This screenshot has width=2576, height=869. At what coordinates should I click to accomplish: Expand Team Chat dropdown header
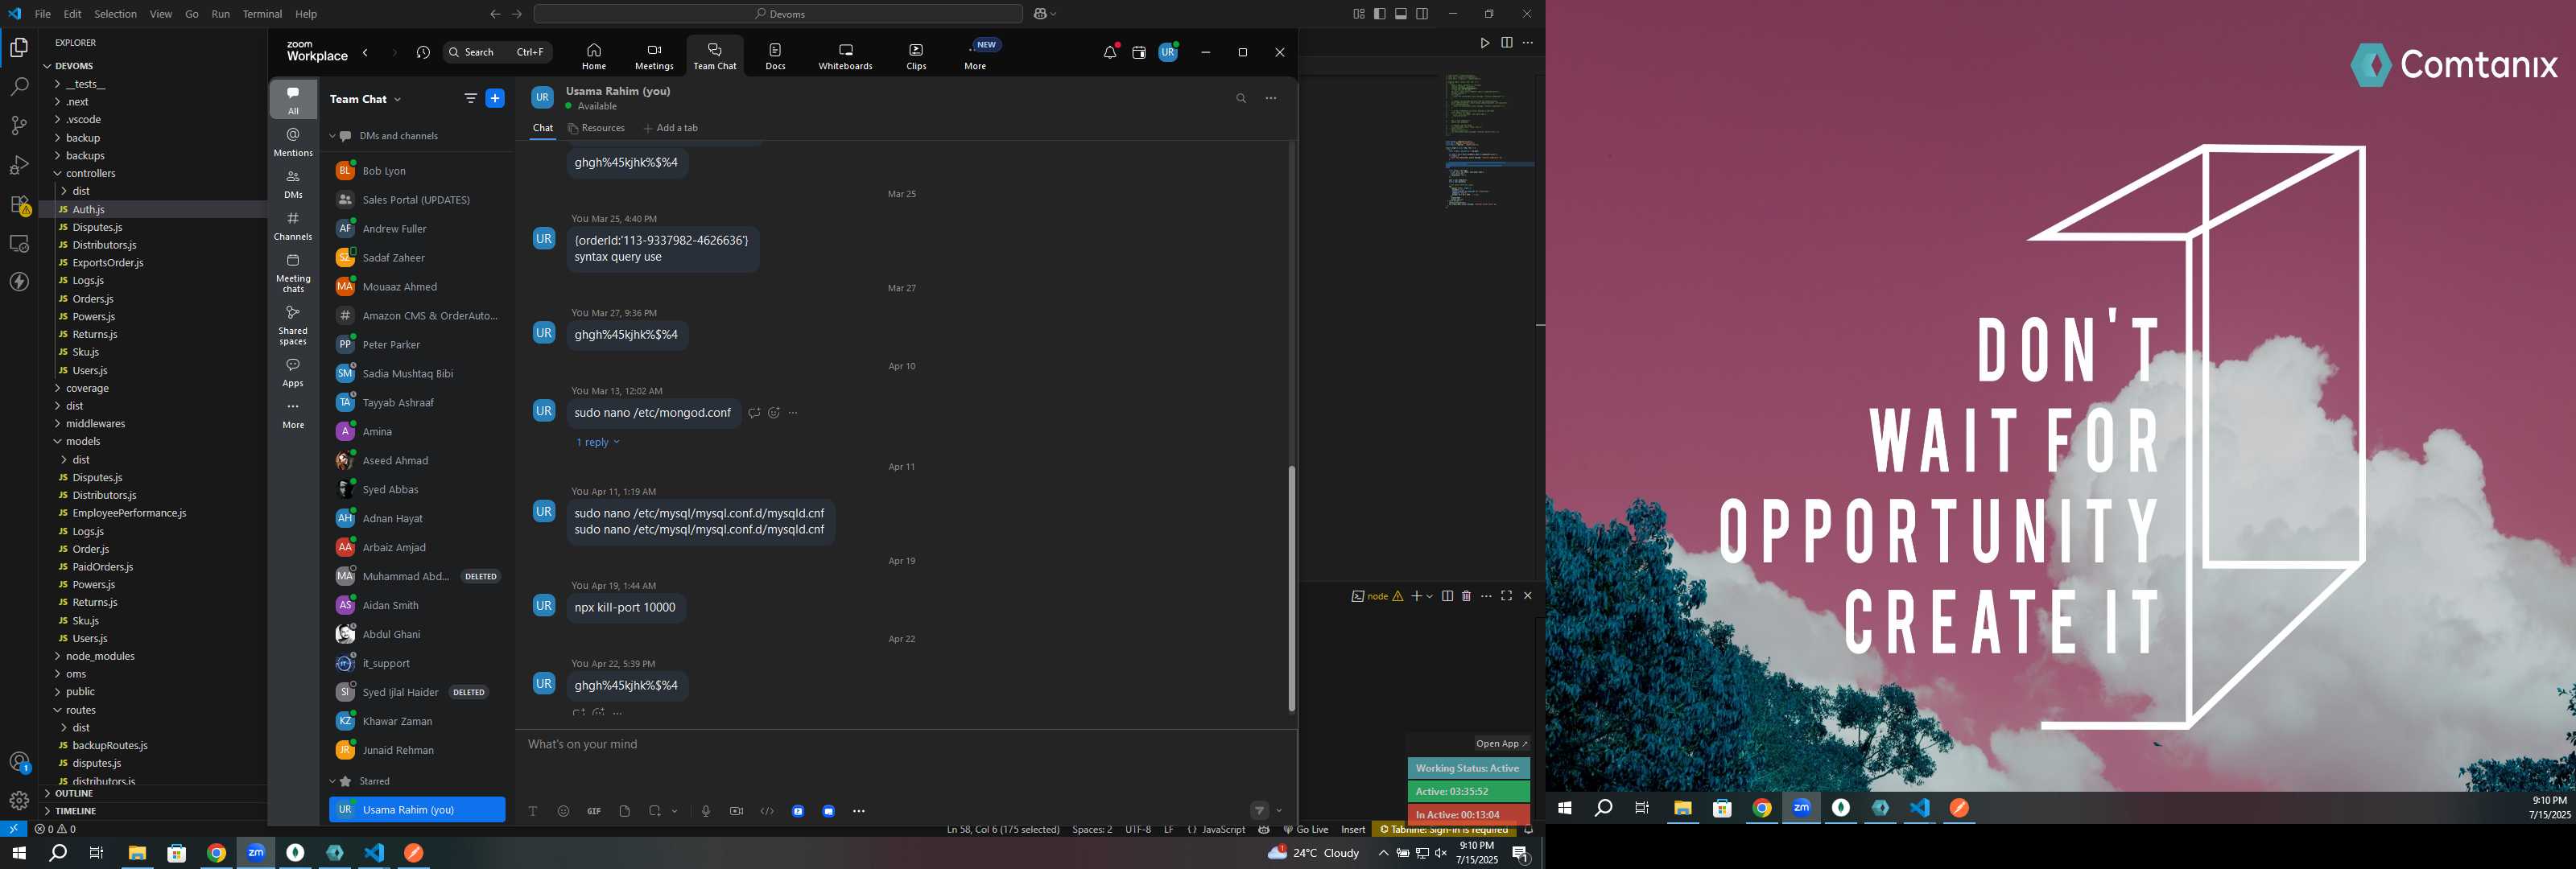coord(366,99)
